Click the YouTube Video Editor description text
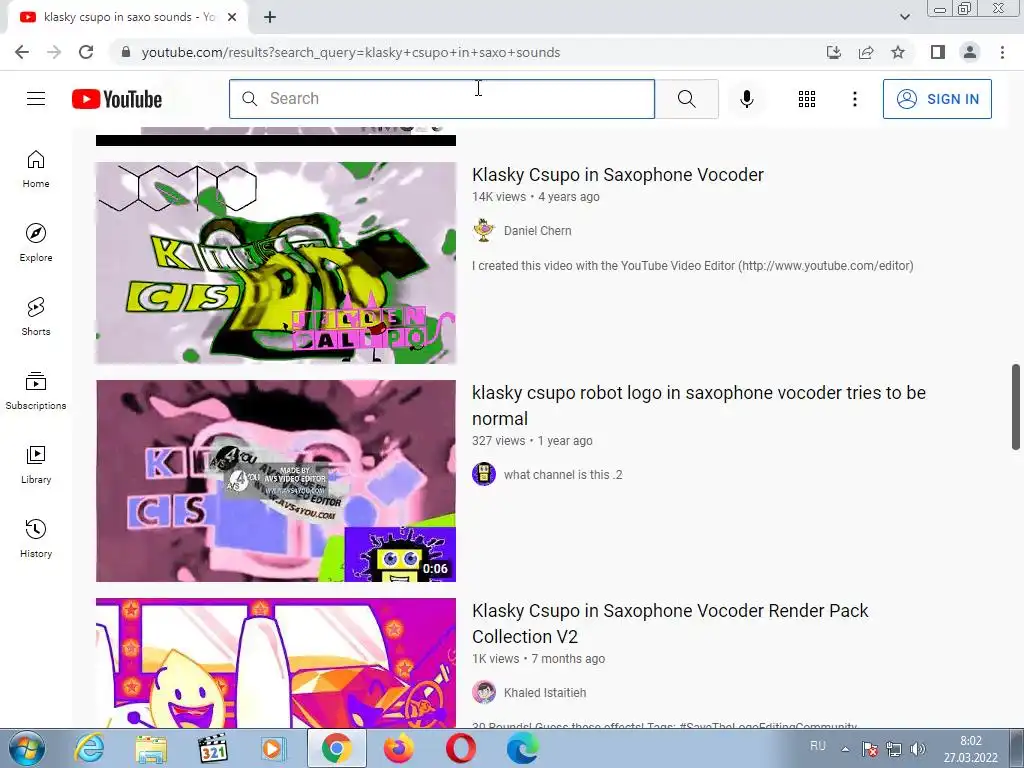The height and width of the screenshot is (768, 1024). click(692, 266)
